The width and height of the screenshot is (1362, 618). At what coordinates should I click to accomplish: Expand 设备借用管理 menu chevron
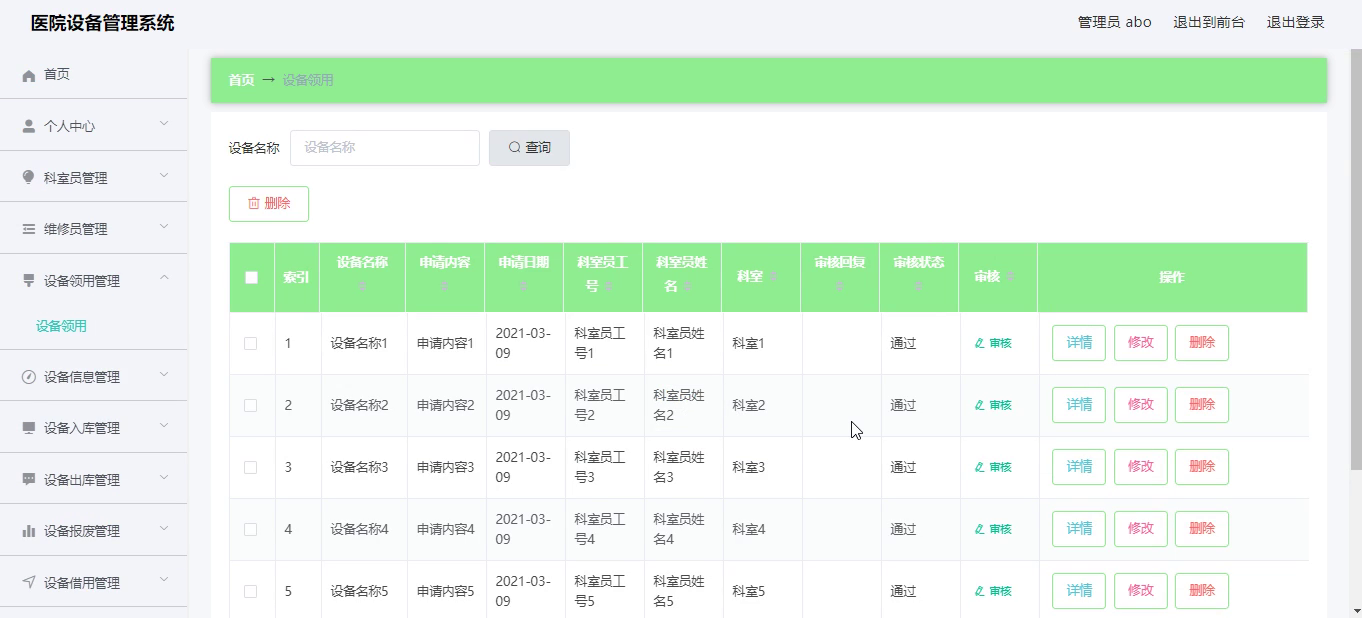[164, 580]
